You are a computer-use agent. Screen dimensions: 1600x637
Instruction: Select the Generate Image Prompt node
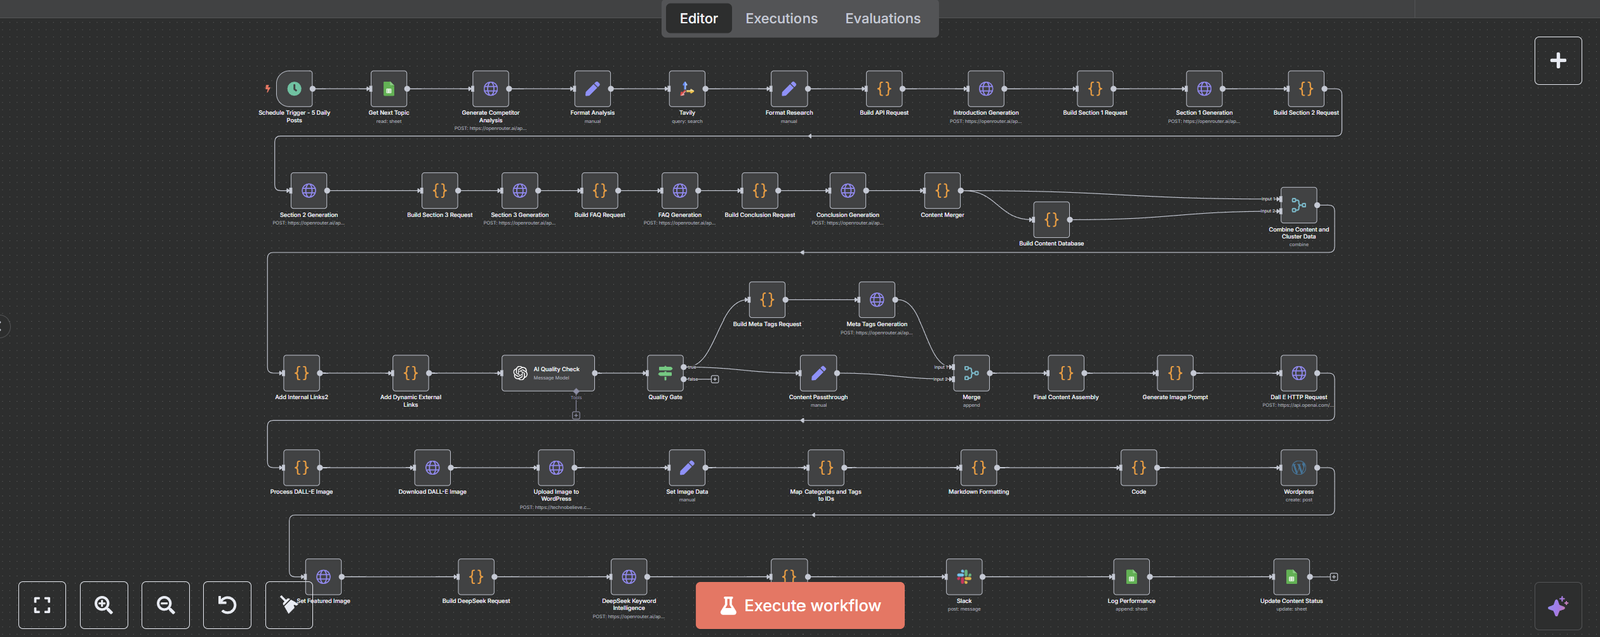(x=1175, y=373)
